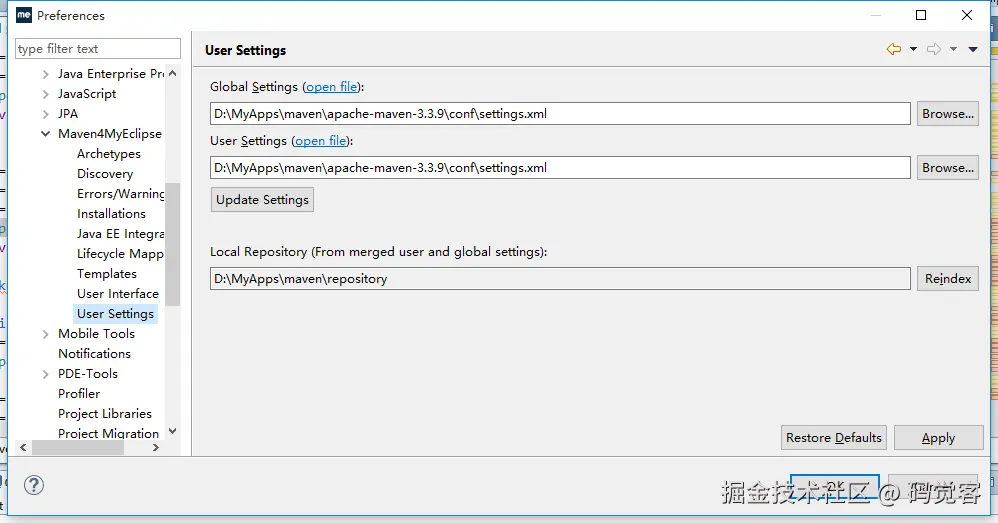Image resolution: width=998 pixels, height=523 pixels.
Task: Select the User Settings tree item
Action: [115, 314]
